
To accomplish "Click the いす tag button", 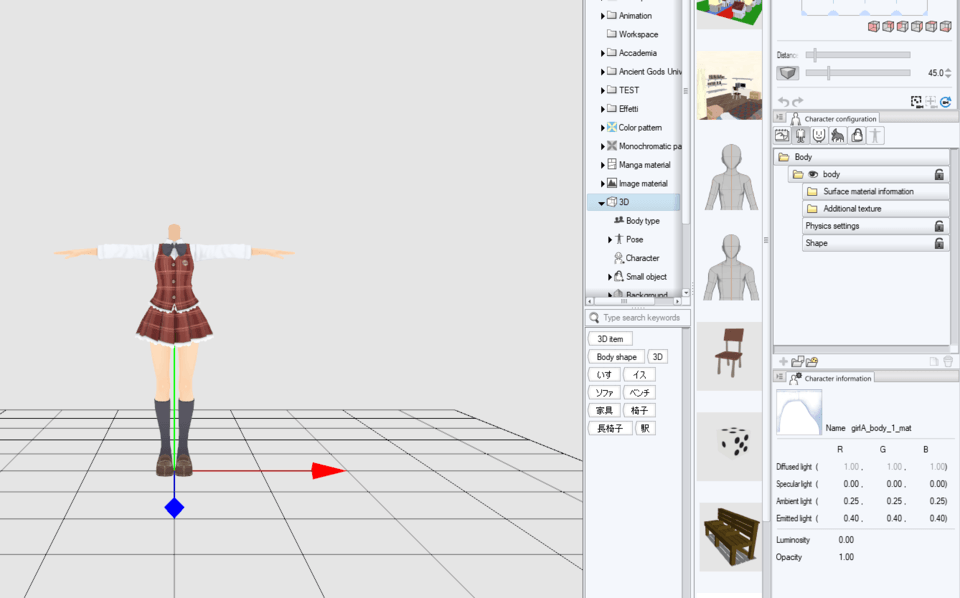I will point(604,375).
